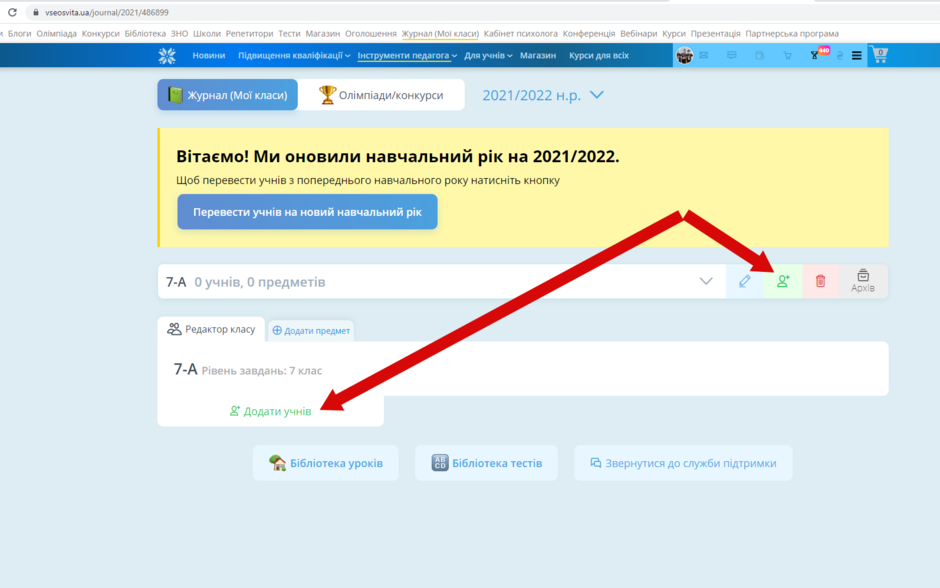This screenshot has width=940, height=588.
Task: Open Партнерська програма link
Action: (792, 34)
